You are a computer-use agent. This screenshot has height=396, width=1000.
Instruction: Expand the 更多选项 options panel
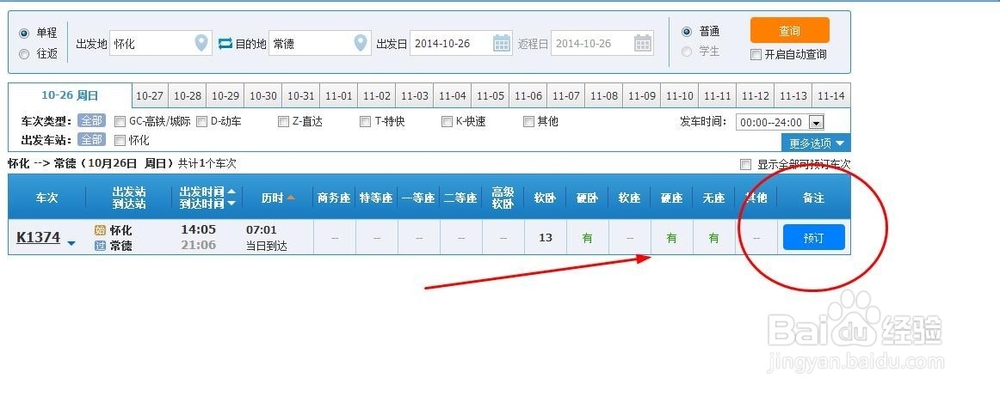(x=816, y=143)
